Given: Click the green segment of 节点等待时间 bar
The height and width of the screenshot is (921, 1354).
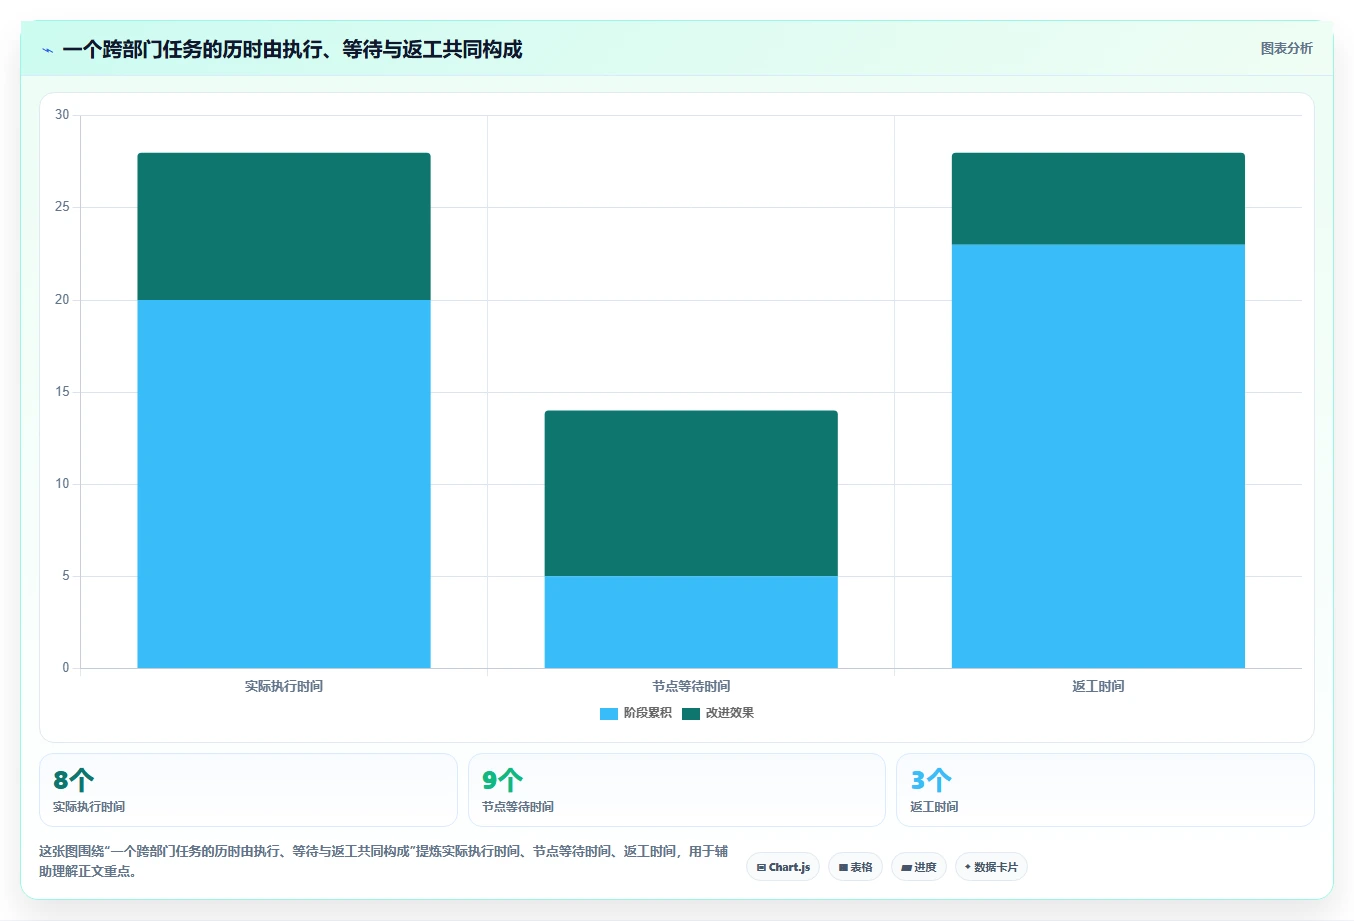Looking at the screenshot, I should (691, 493).
